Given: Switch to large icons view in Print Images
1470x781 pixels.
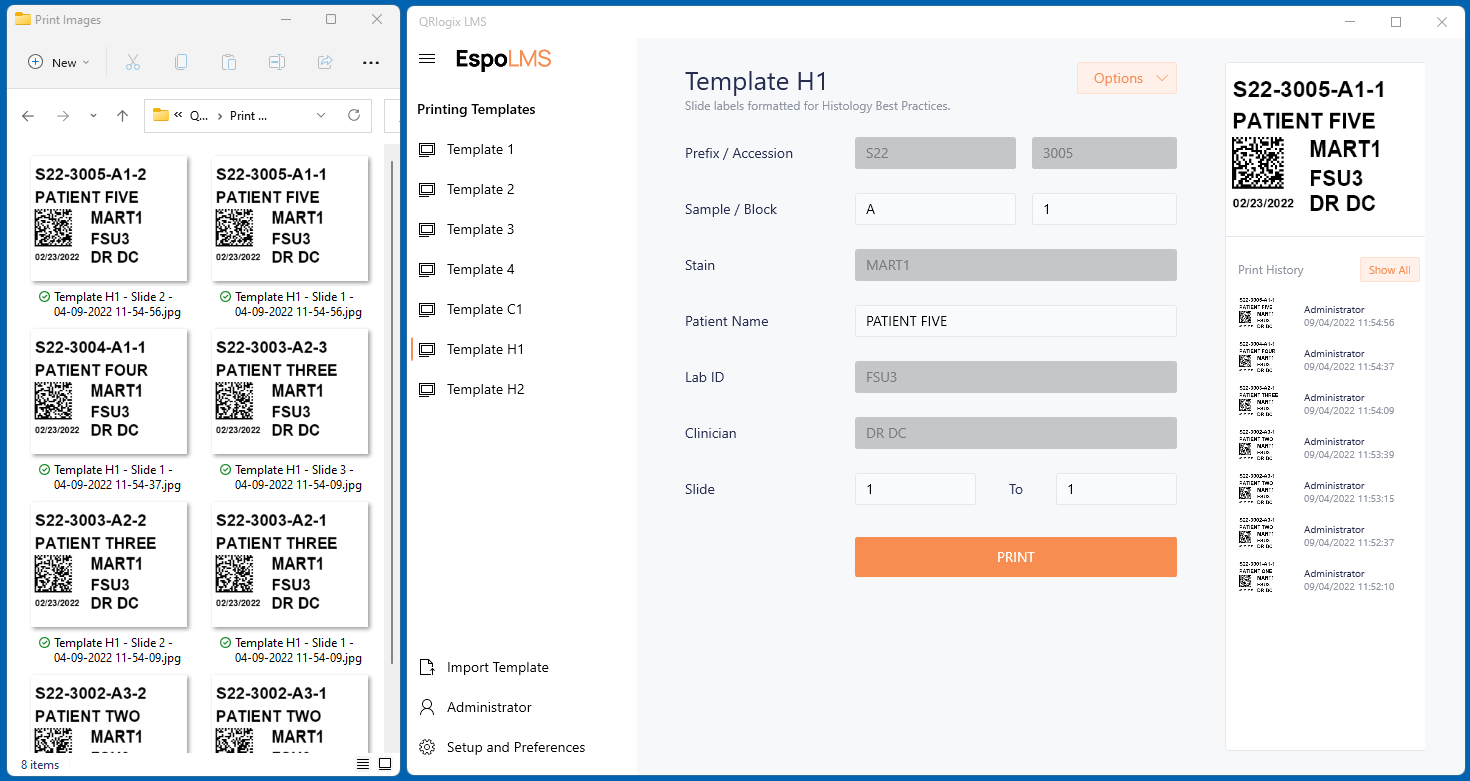Looking at the screenshot, I should (x=385, y=764).
